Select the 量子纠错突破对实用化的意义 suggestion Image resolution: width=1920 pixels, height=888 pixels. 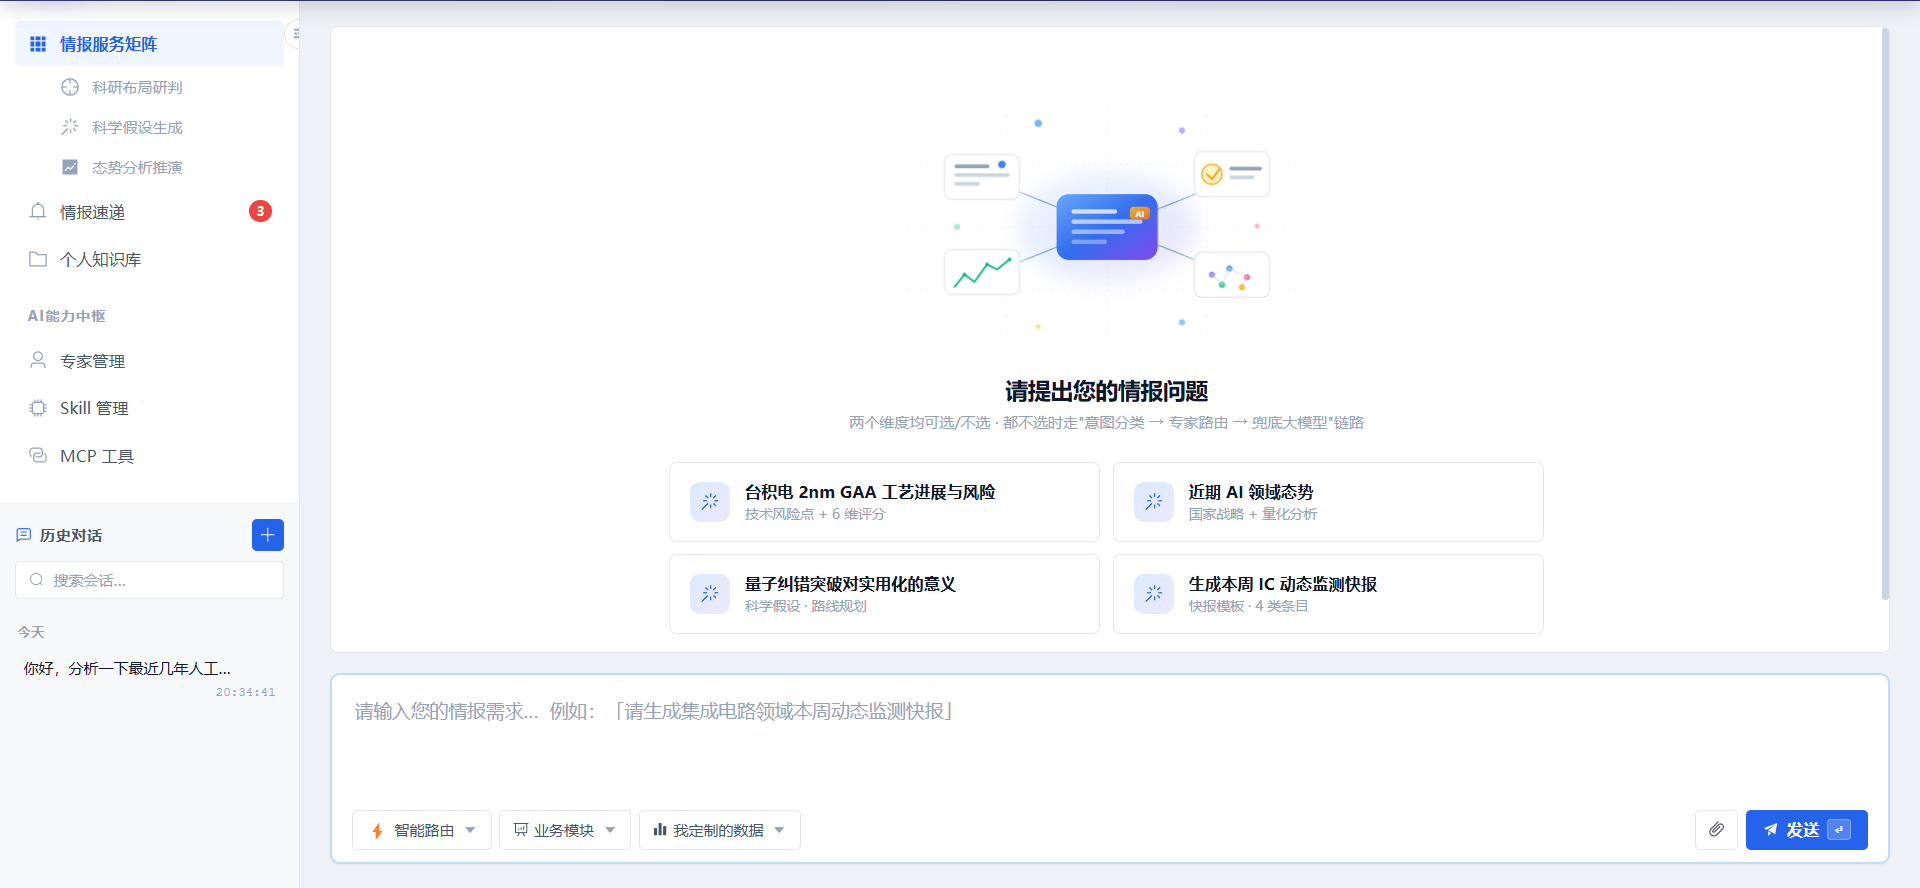coord(884,594)
